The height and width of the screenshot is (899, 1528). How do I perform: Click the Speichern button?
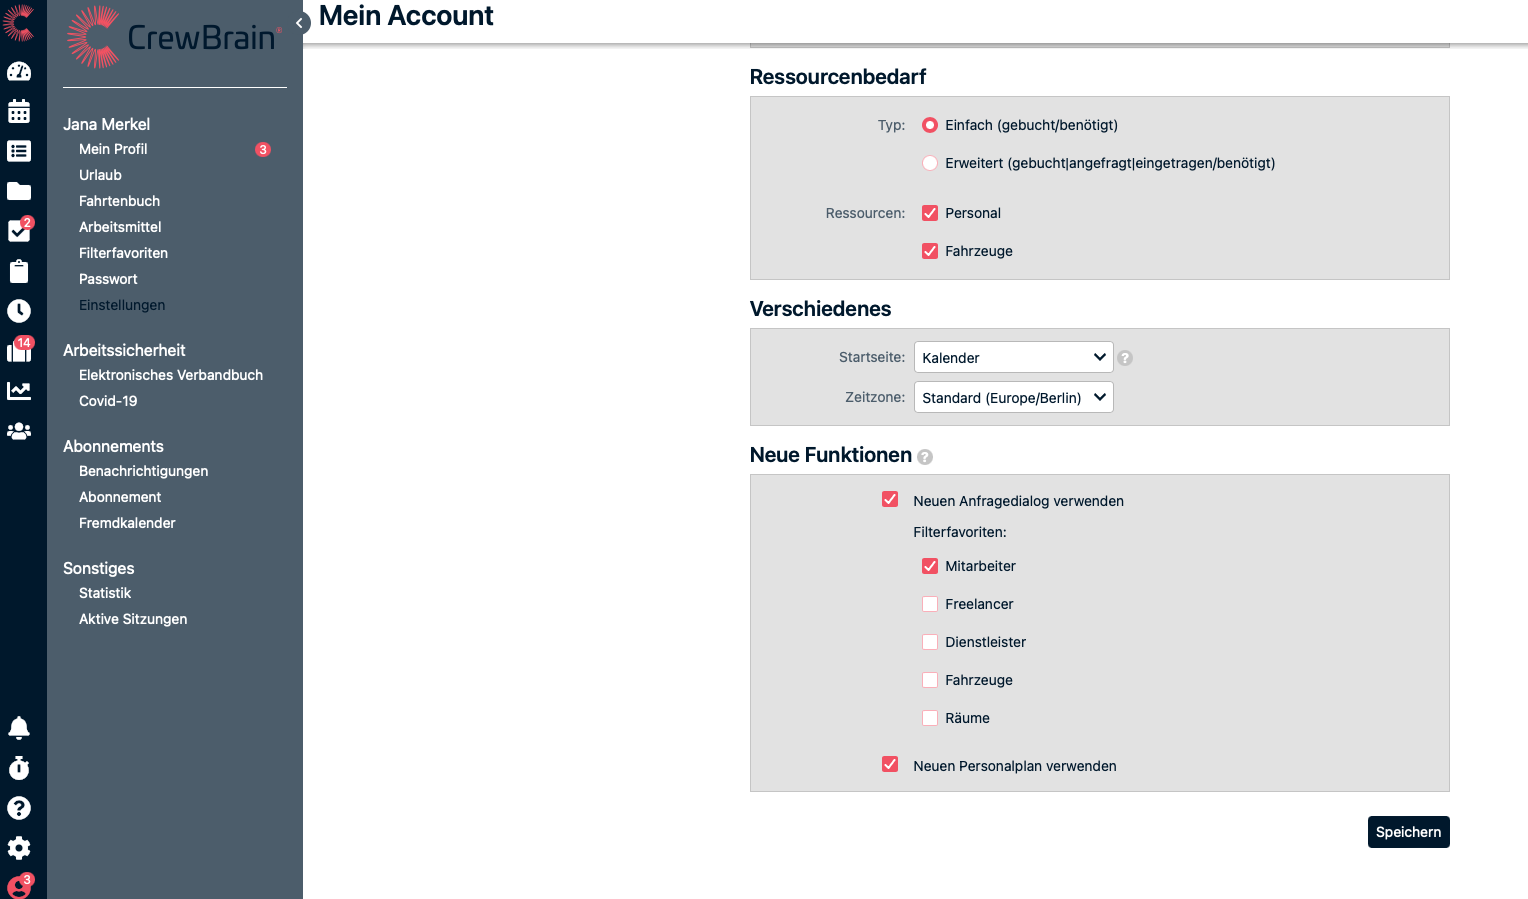coord(1408,832)
